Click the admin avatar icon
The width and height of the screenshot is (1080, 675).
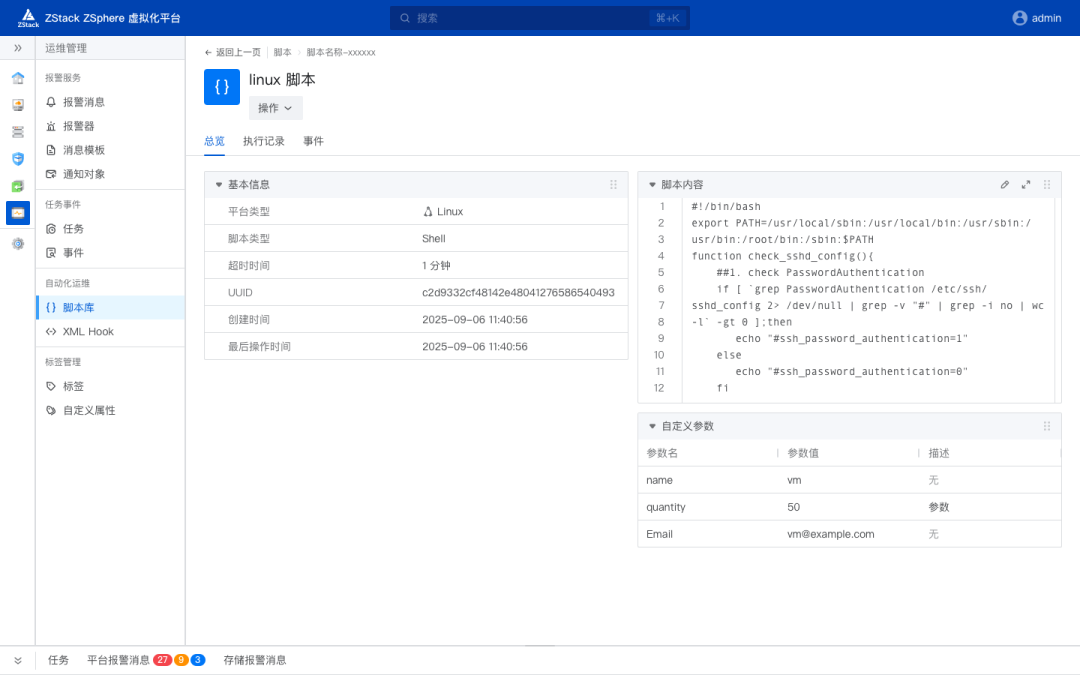1020,18
